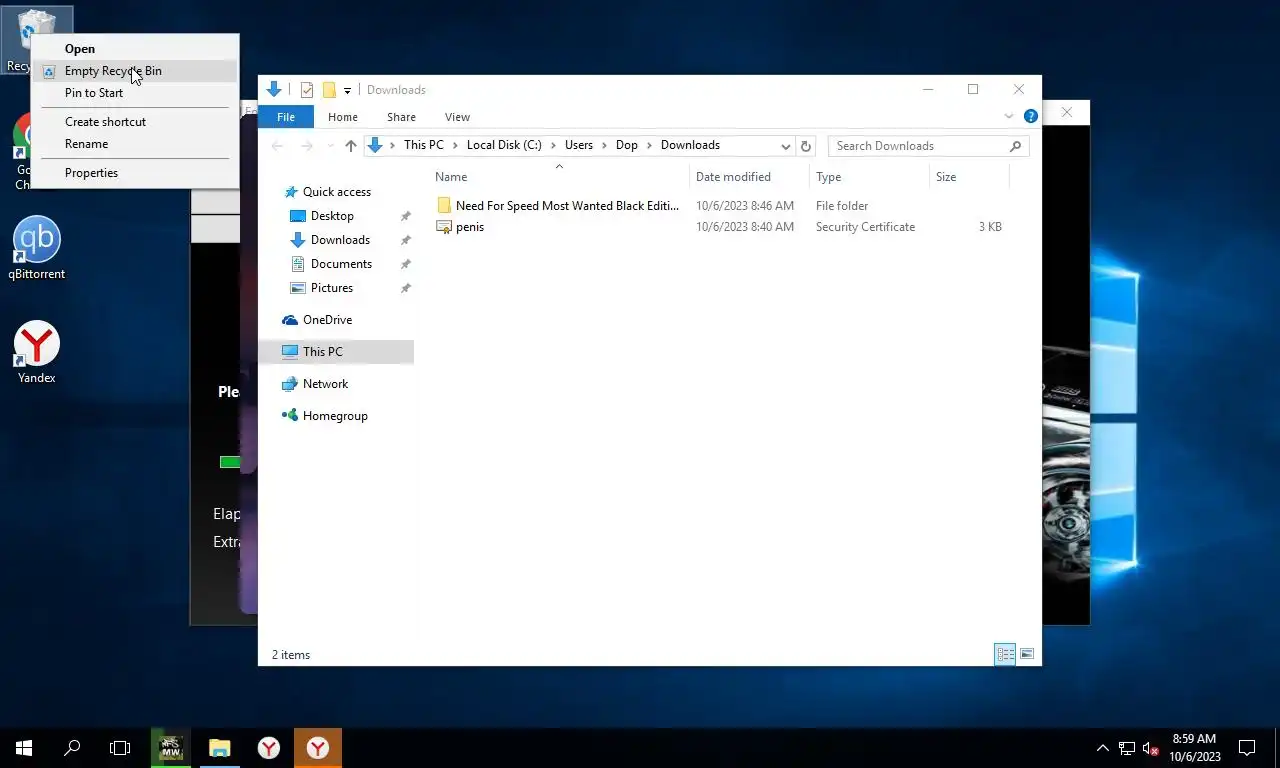This screenshot has height=768, width=1280.
Task: Open Desktop in Quick access
Action: [332, 216]
